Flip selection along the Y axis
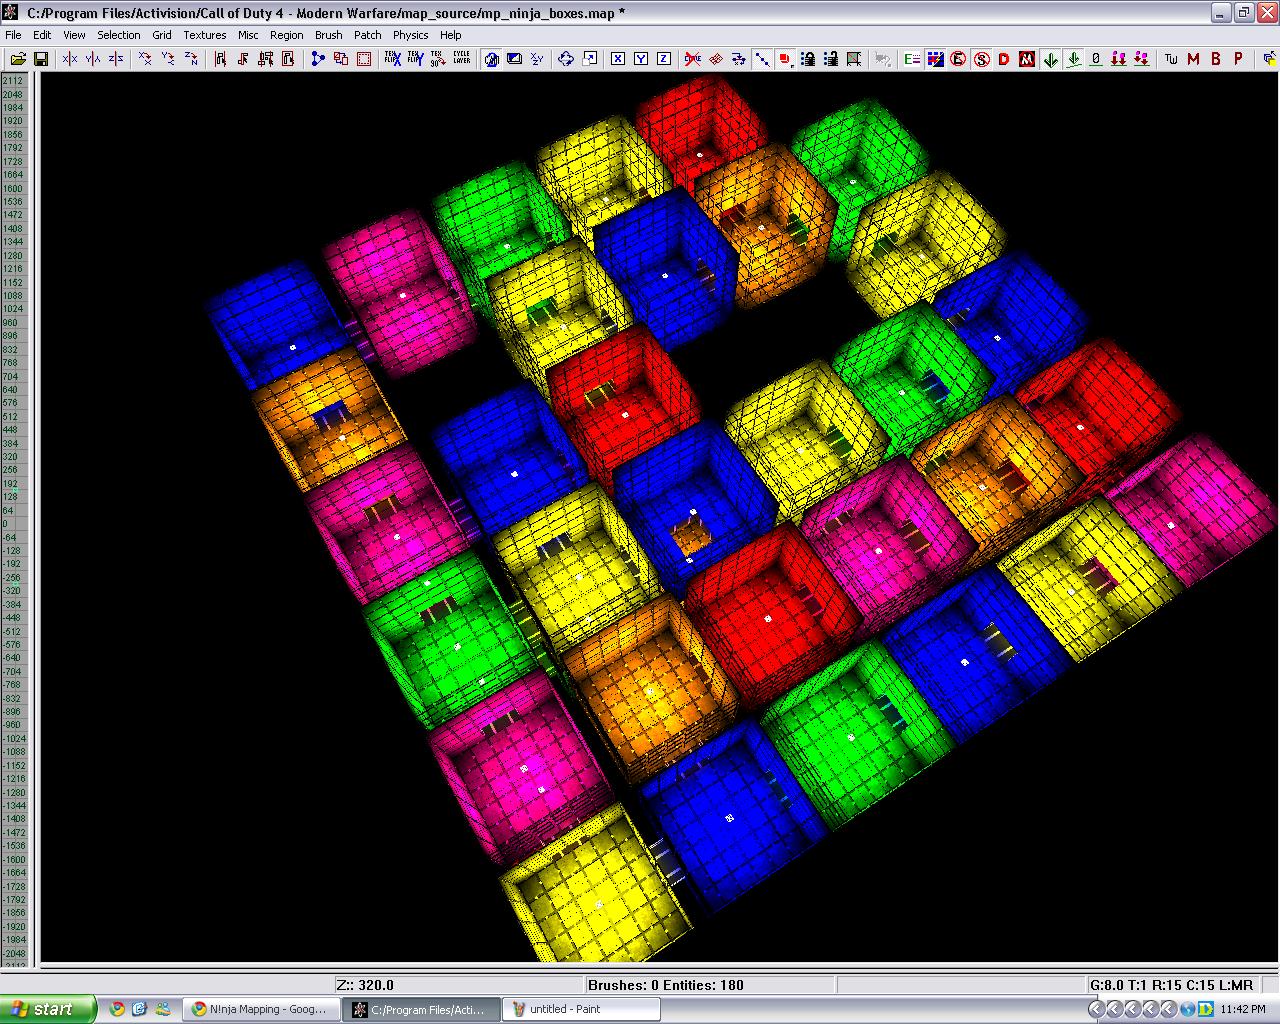 pos(93,59)
